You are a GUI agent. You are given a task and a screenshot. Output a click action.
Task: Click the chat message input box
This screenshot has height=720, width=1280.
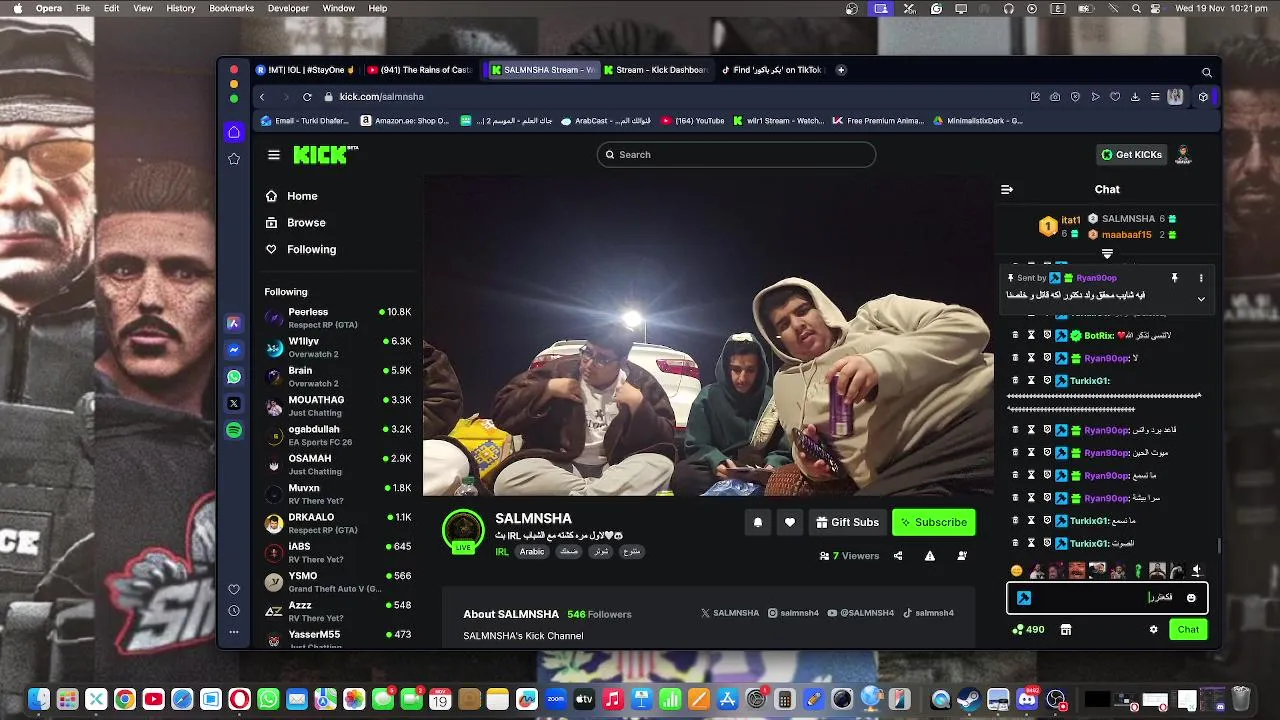tap(1106, 598)
